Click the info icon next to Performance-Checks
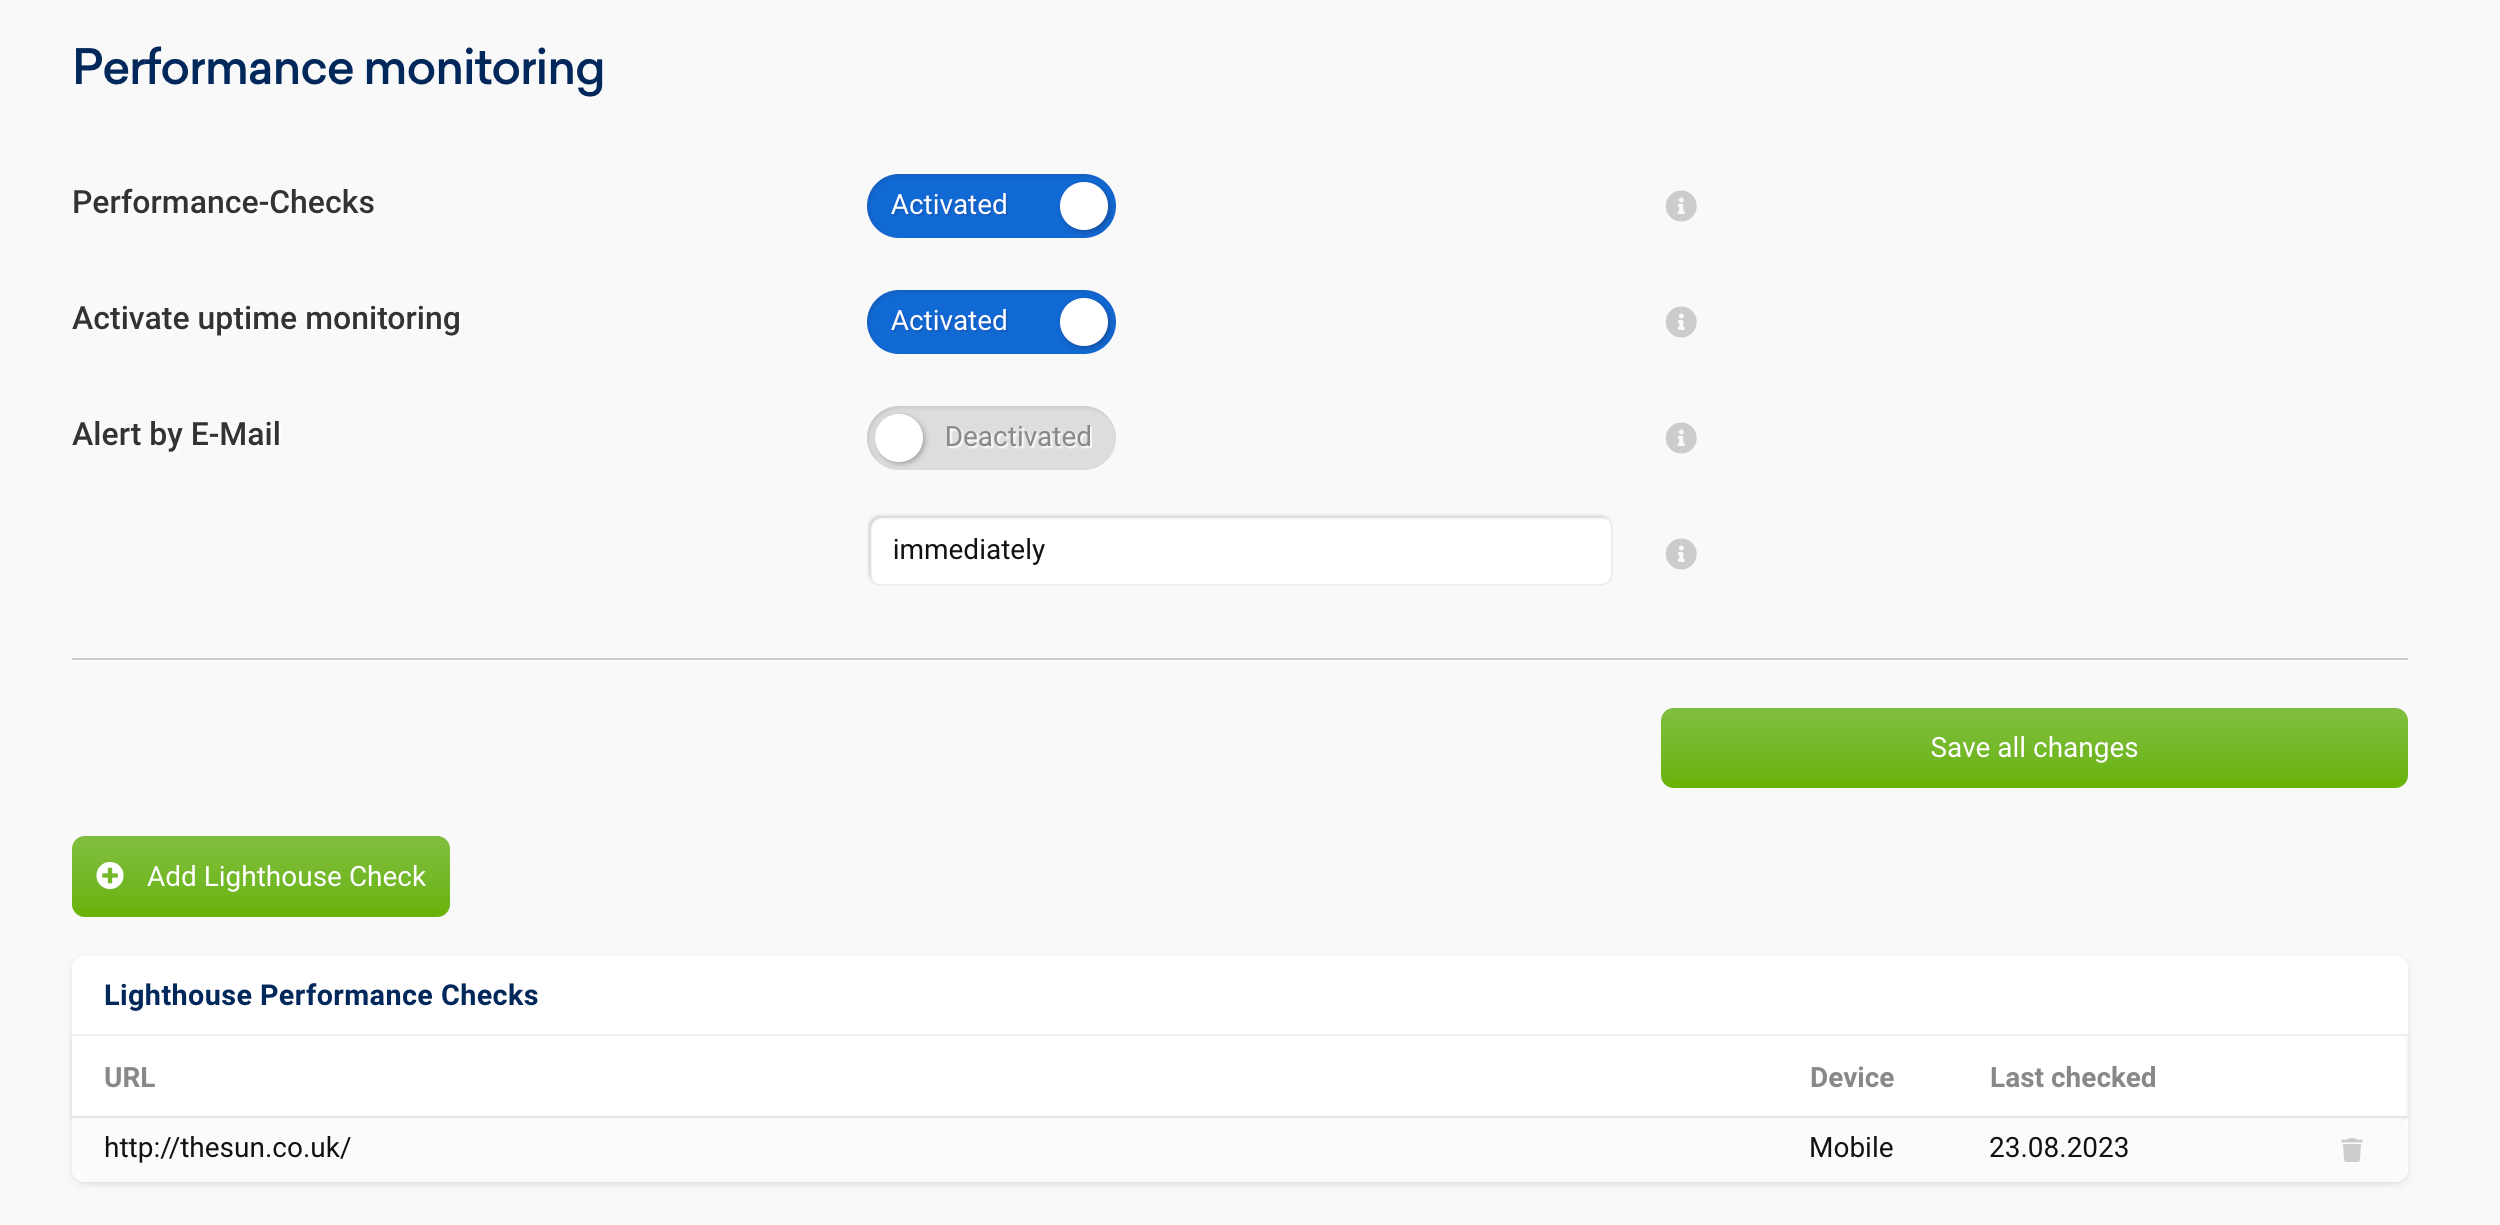Screen dimensions: 2500x1225 [x=1680, y=204]
